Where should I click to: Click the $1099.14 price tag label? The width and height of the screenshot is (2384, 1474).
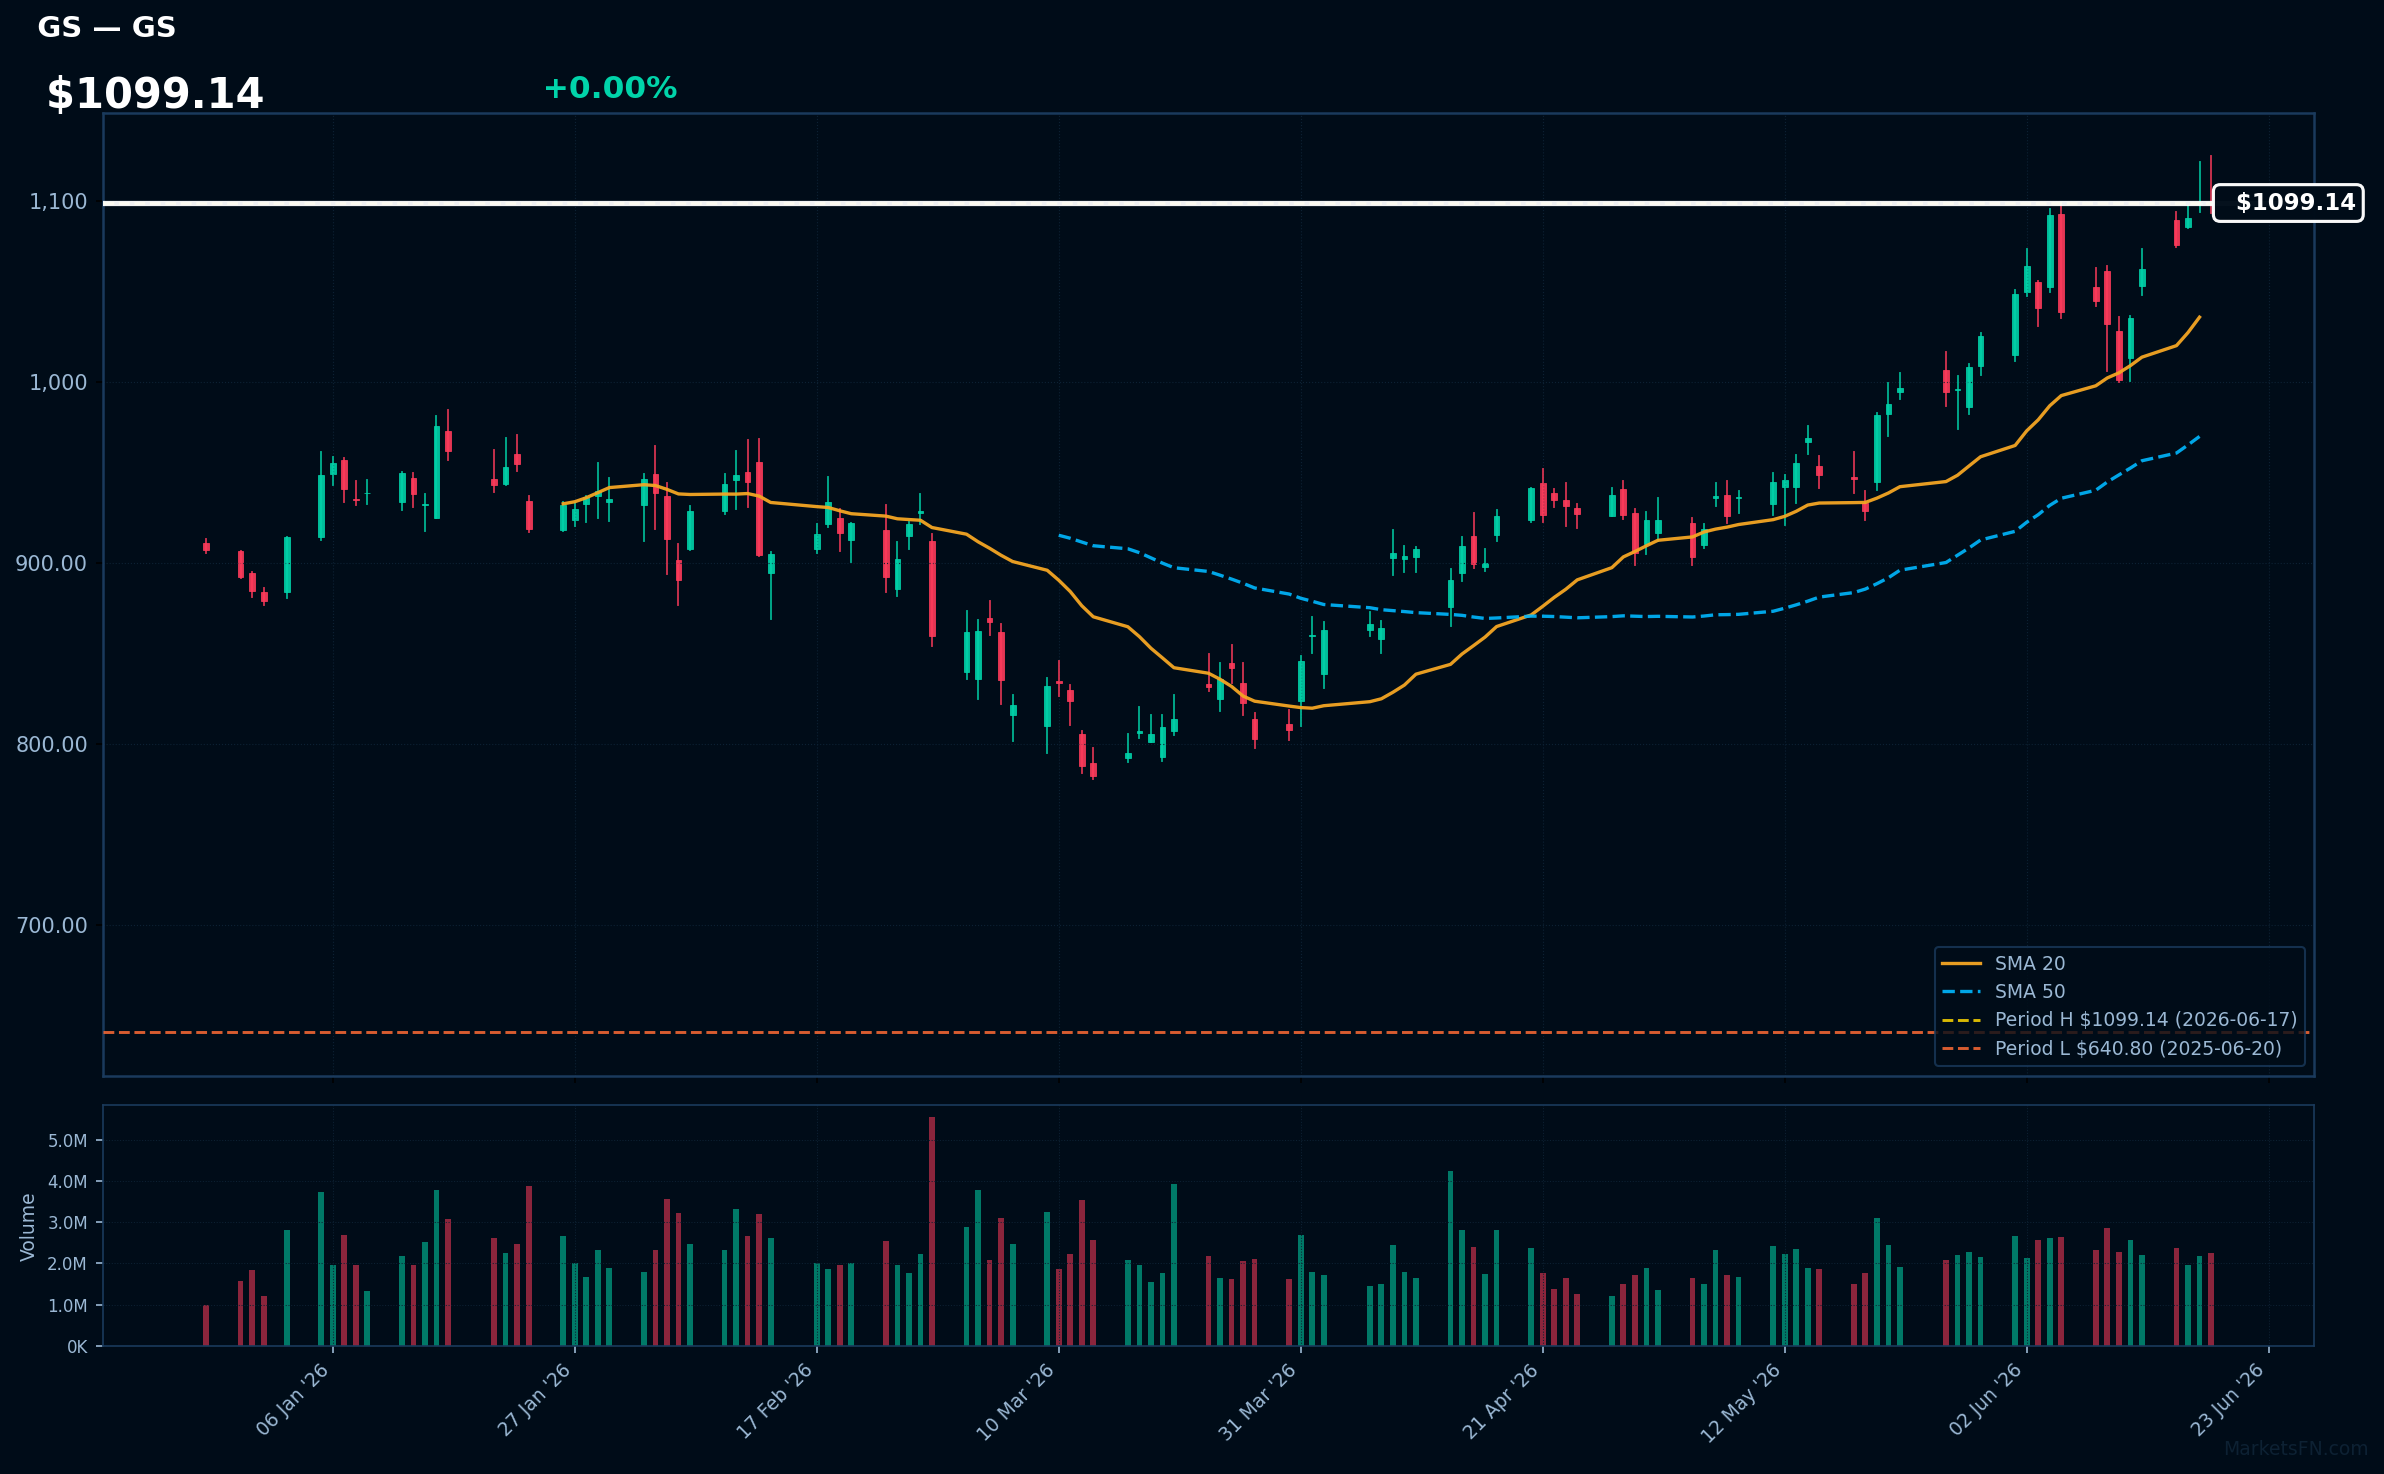coord(2288,203)
